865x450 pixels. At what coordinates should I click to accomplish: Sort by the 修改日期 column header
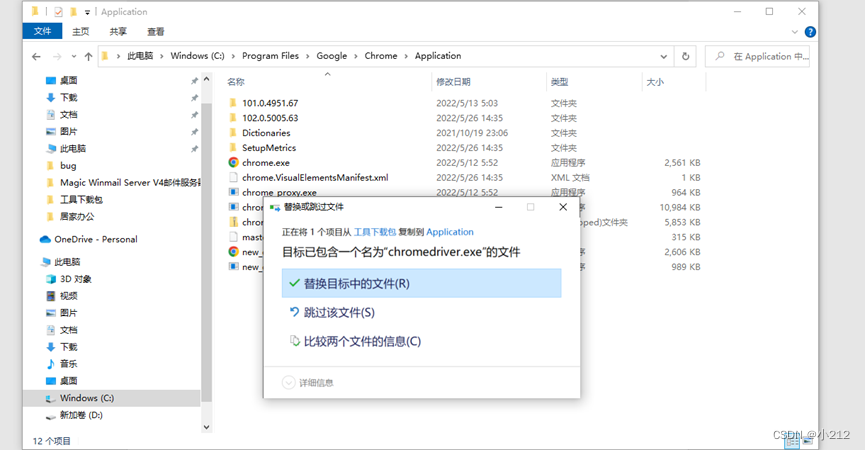click(453, 82)
